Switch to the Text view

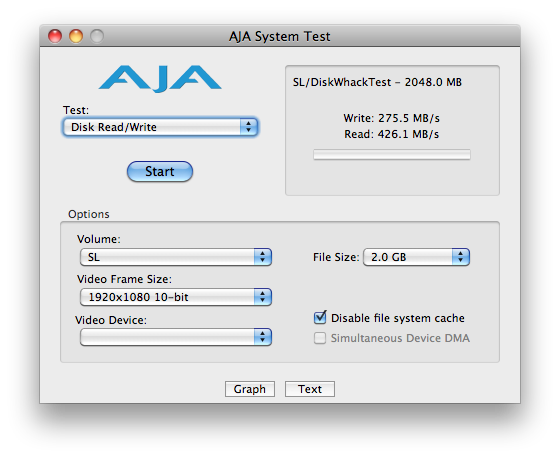coord(310,389)
